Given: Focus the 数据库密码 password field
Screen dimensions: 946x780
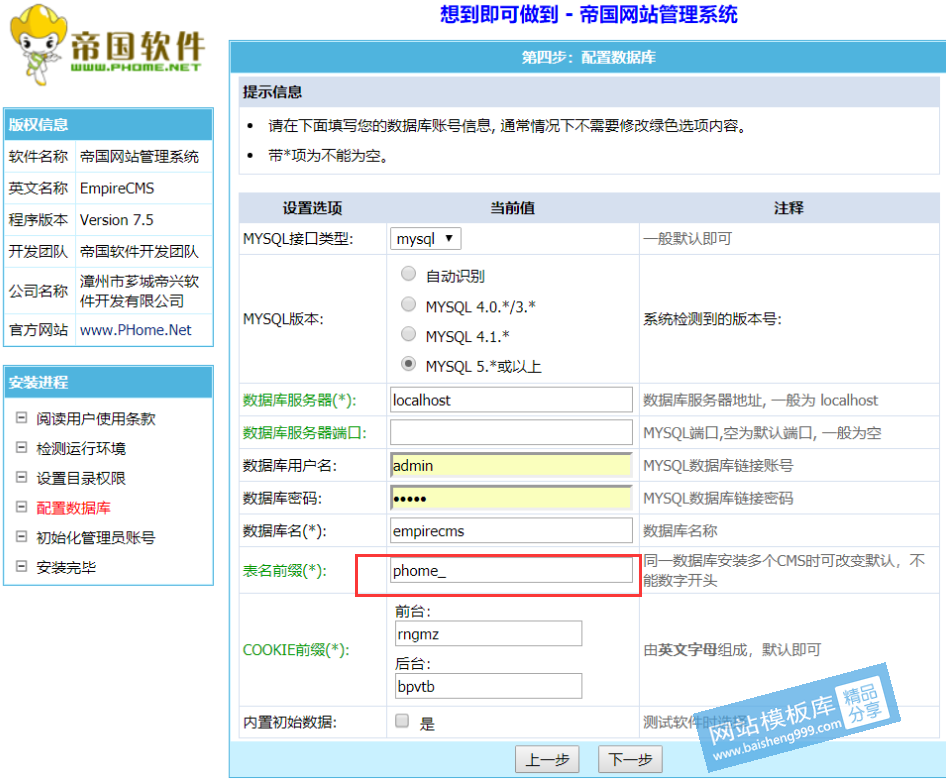Looking at the screenshot, I should (511, 498).
